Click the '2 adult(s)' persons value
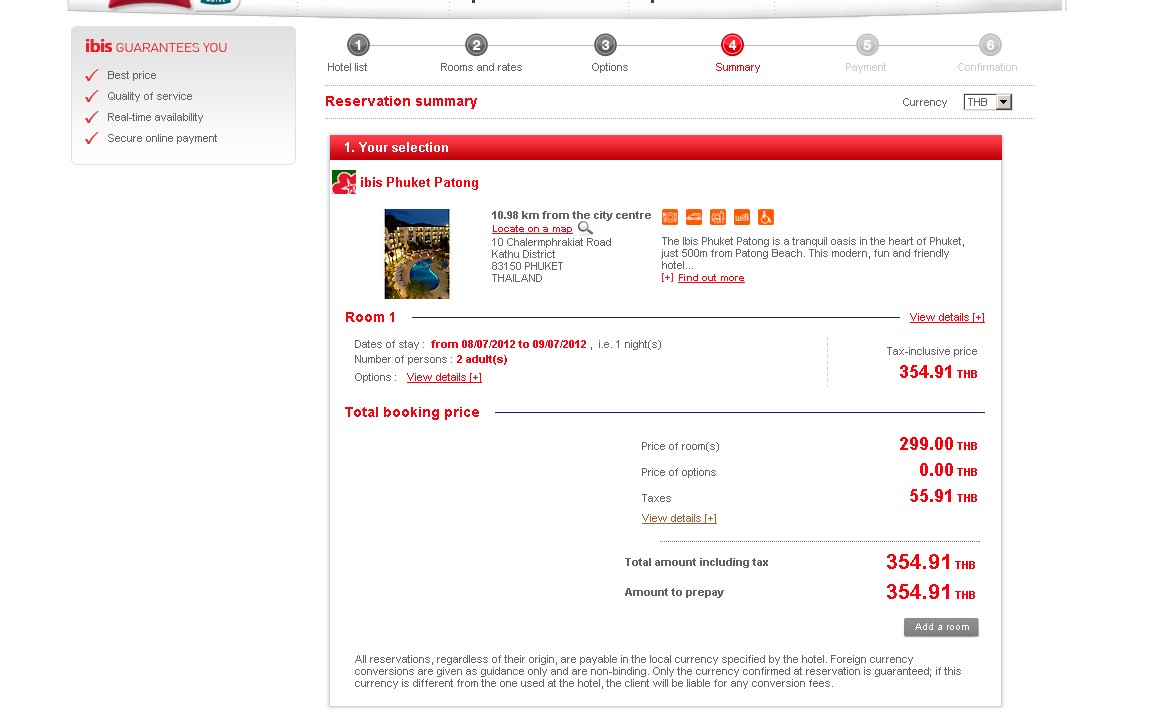This screenshot has height=709, width=1156. coord(481,360)
